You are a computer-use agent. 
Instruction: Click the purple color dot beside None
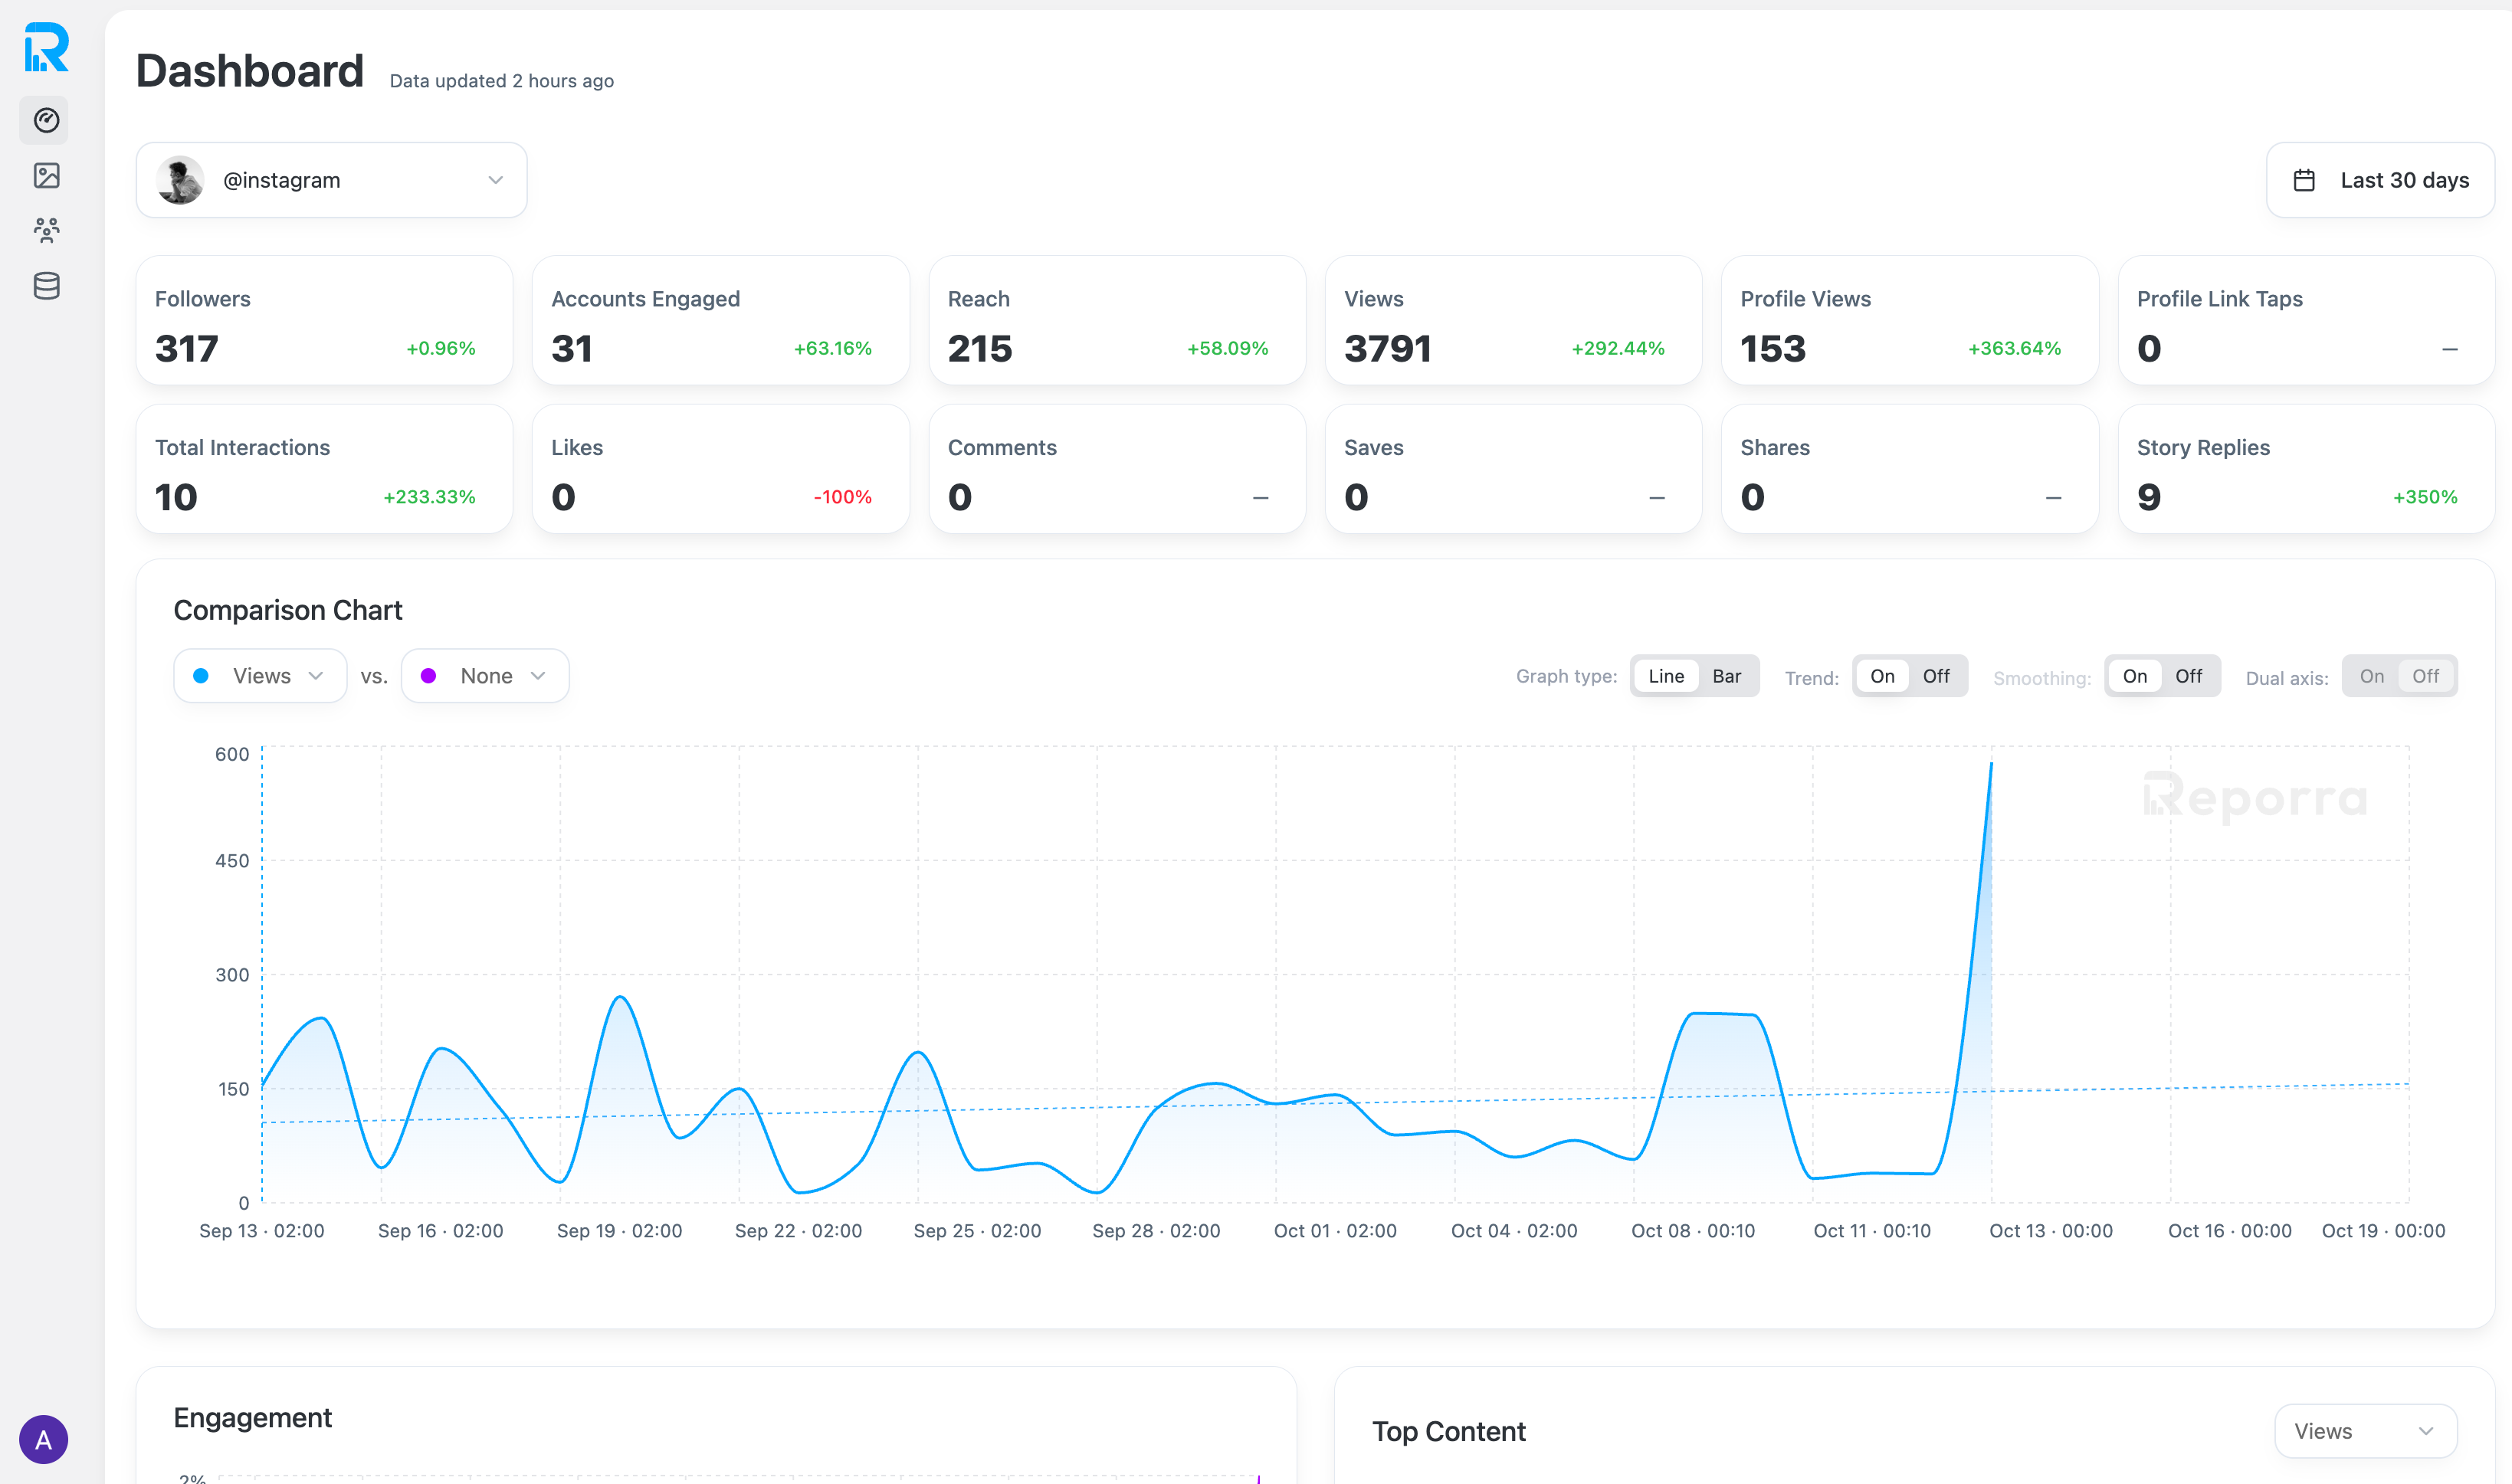click(428, 676)
